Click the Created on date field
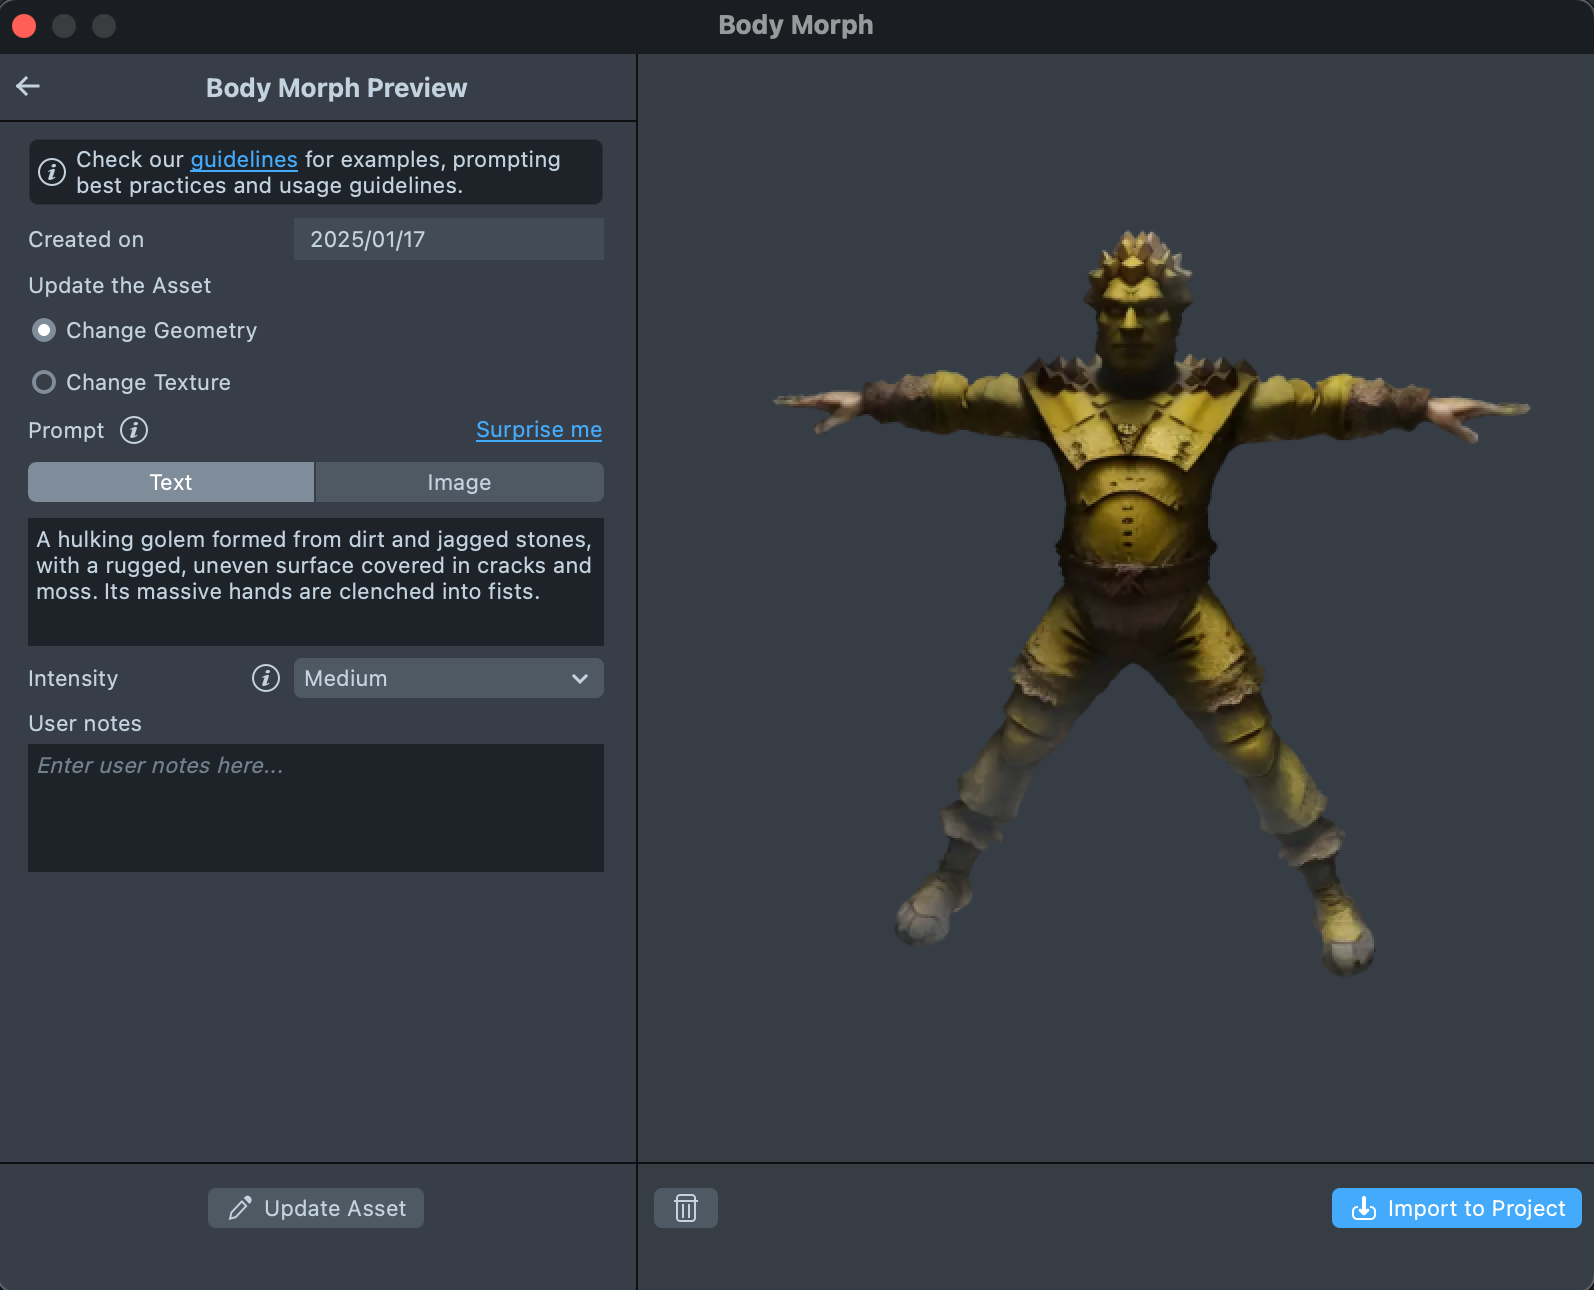The height and width of the screenshot is (1290, 1594). [448, 240]
